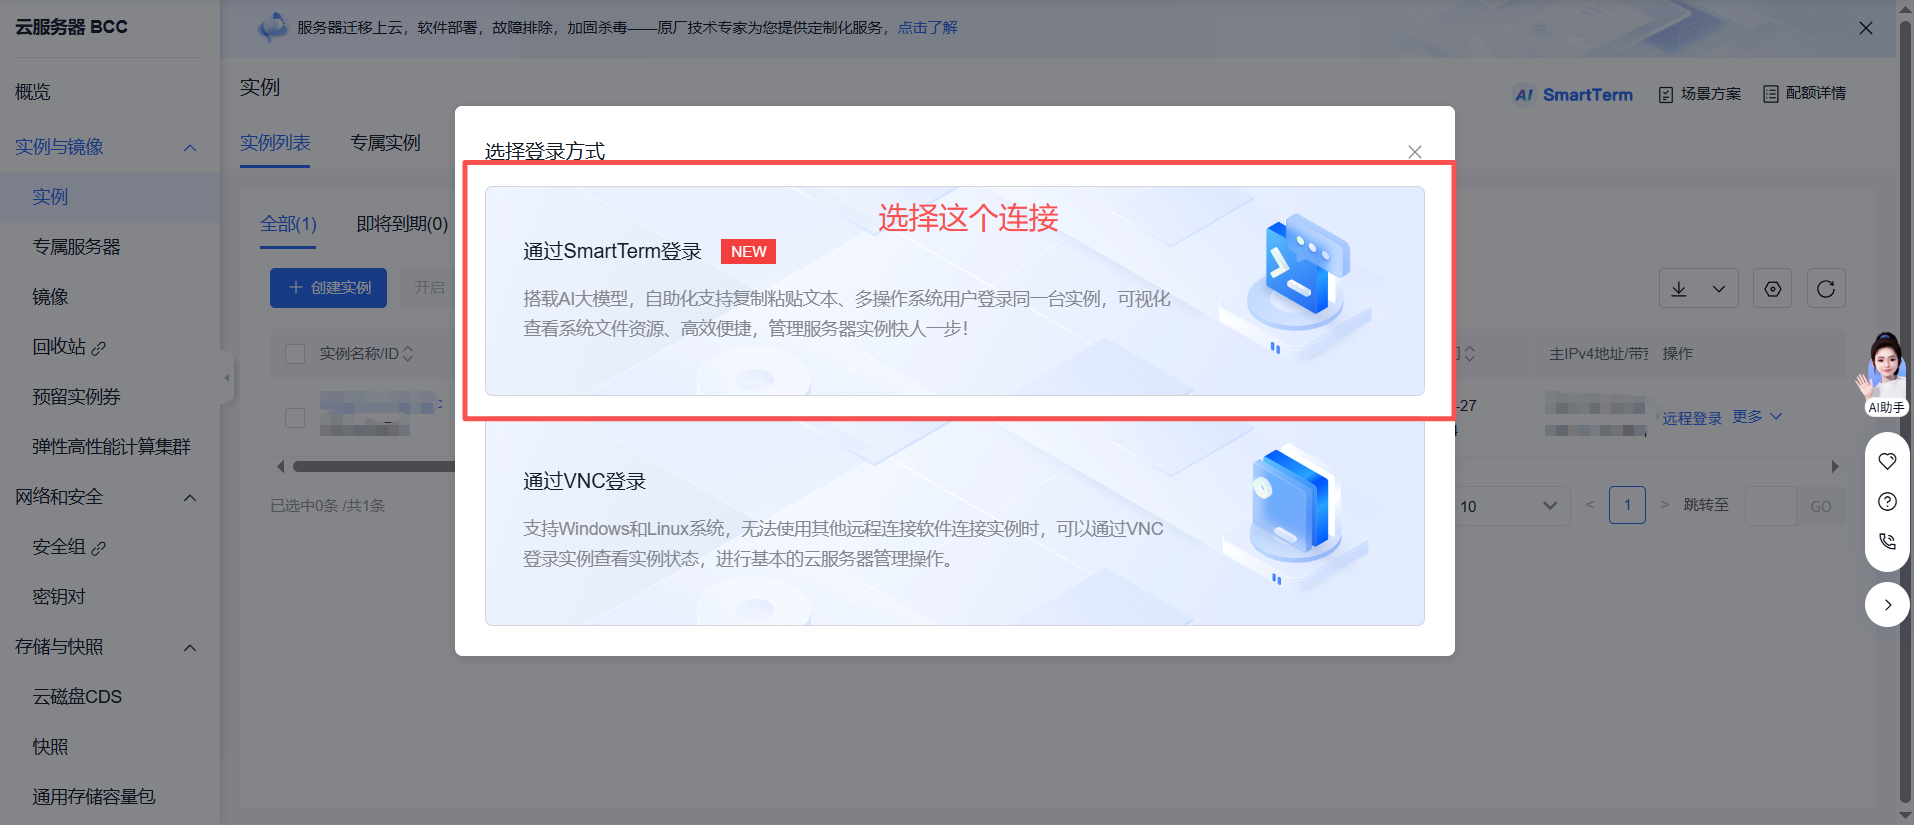The height and width of the screenshot is (825, 1914).
Task: Go to previous page arrow
Action: coord(1590,505)
